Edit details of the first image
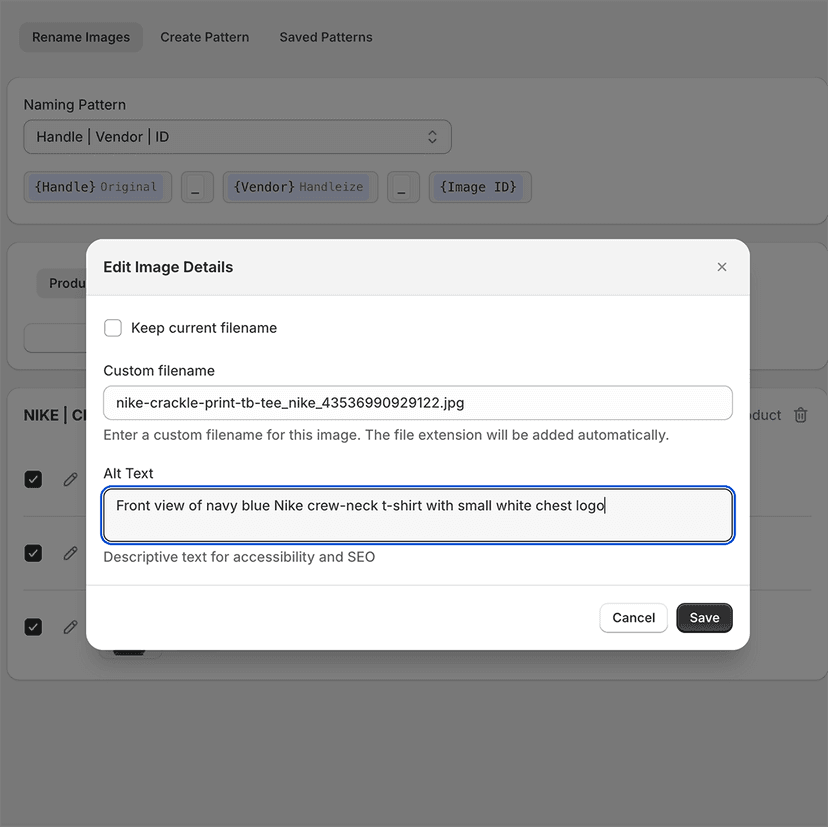This screenshot has height=827, width=828. [70, 479]
